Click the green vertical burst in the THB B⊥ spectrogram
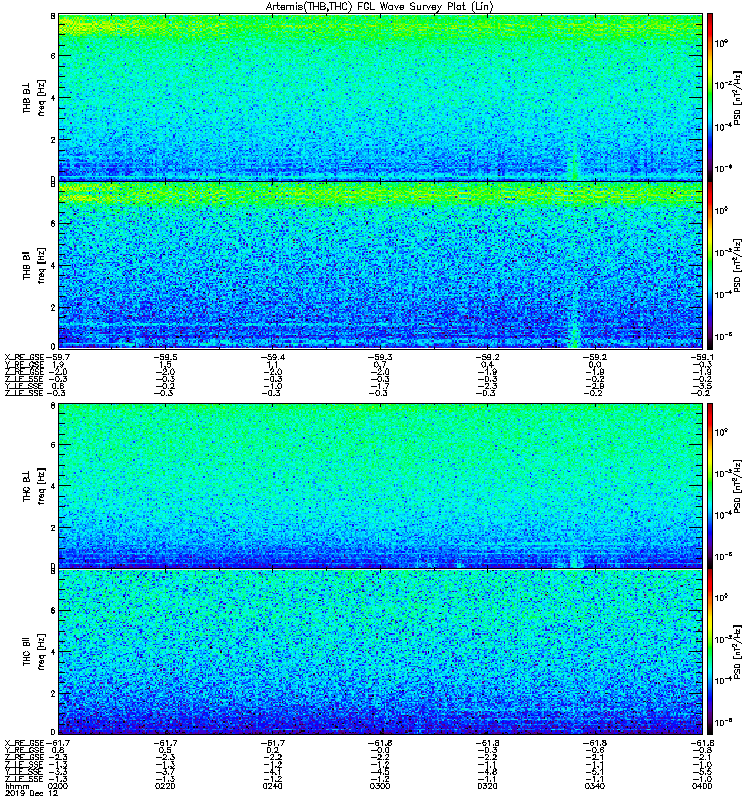The image size is (750, 800). (x=574, y=162)
